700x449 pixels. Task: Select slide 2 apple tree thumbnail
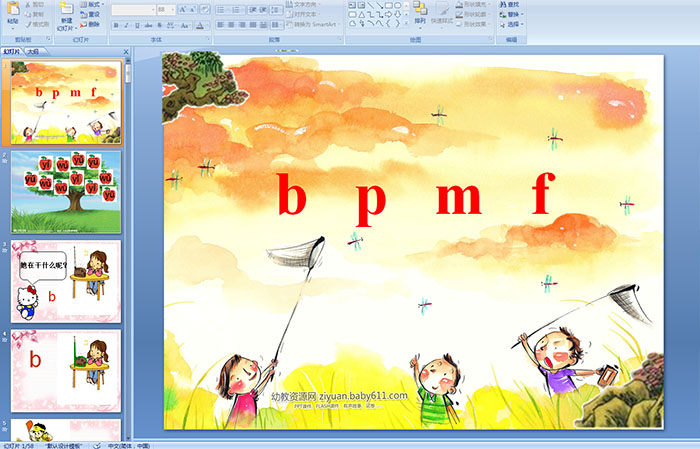(x=66, y=192)
